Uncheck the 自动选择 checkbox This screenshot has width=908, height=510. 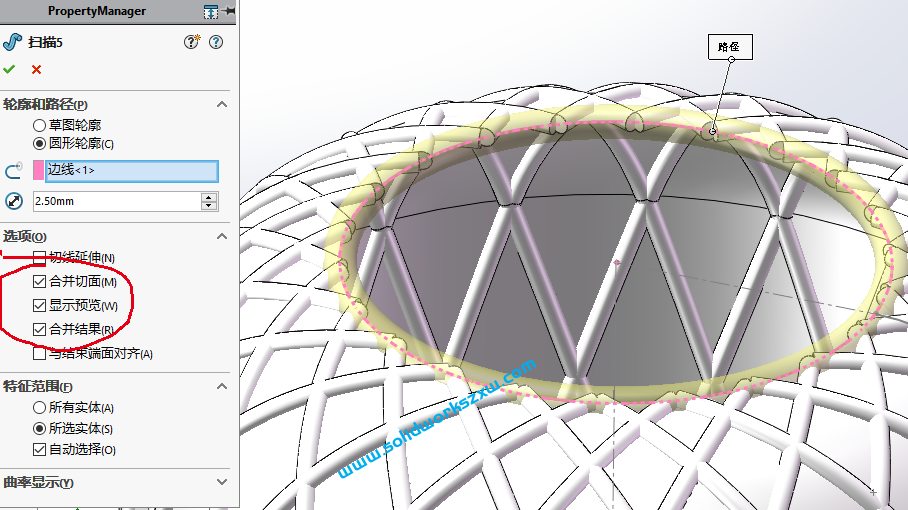click(39, 449)
